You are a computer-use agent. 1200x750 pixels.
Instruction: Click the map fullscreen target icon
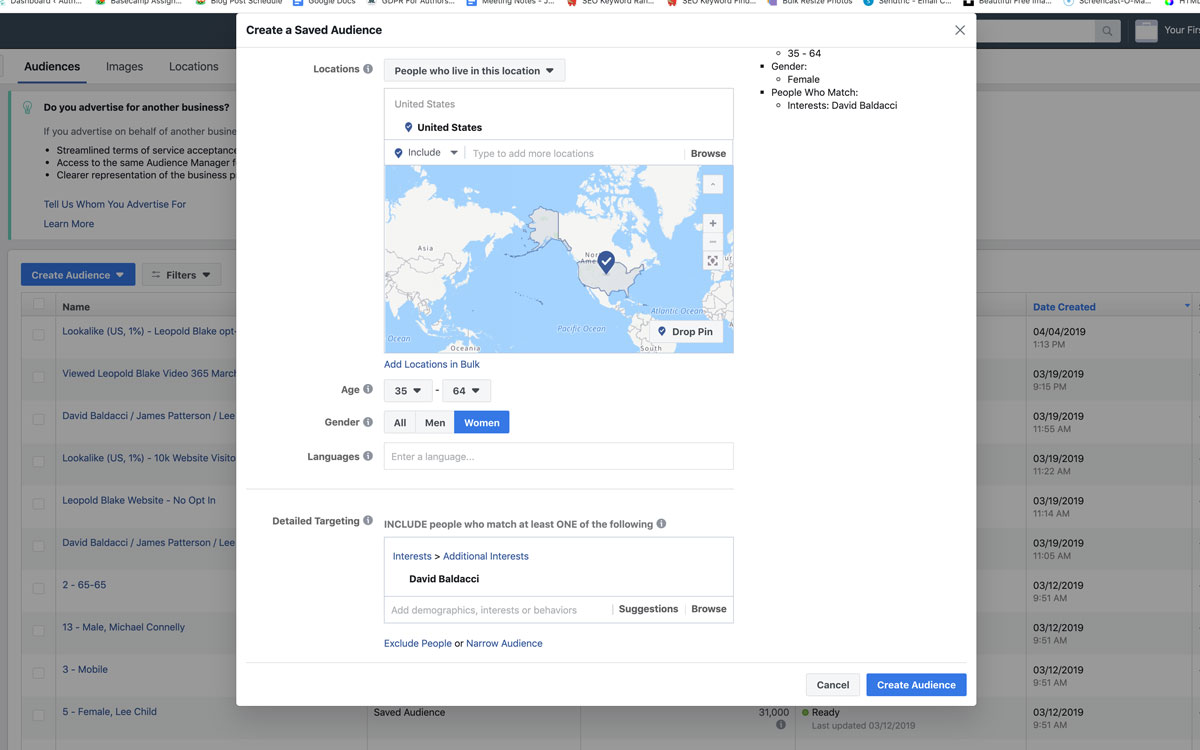point(712,261)
